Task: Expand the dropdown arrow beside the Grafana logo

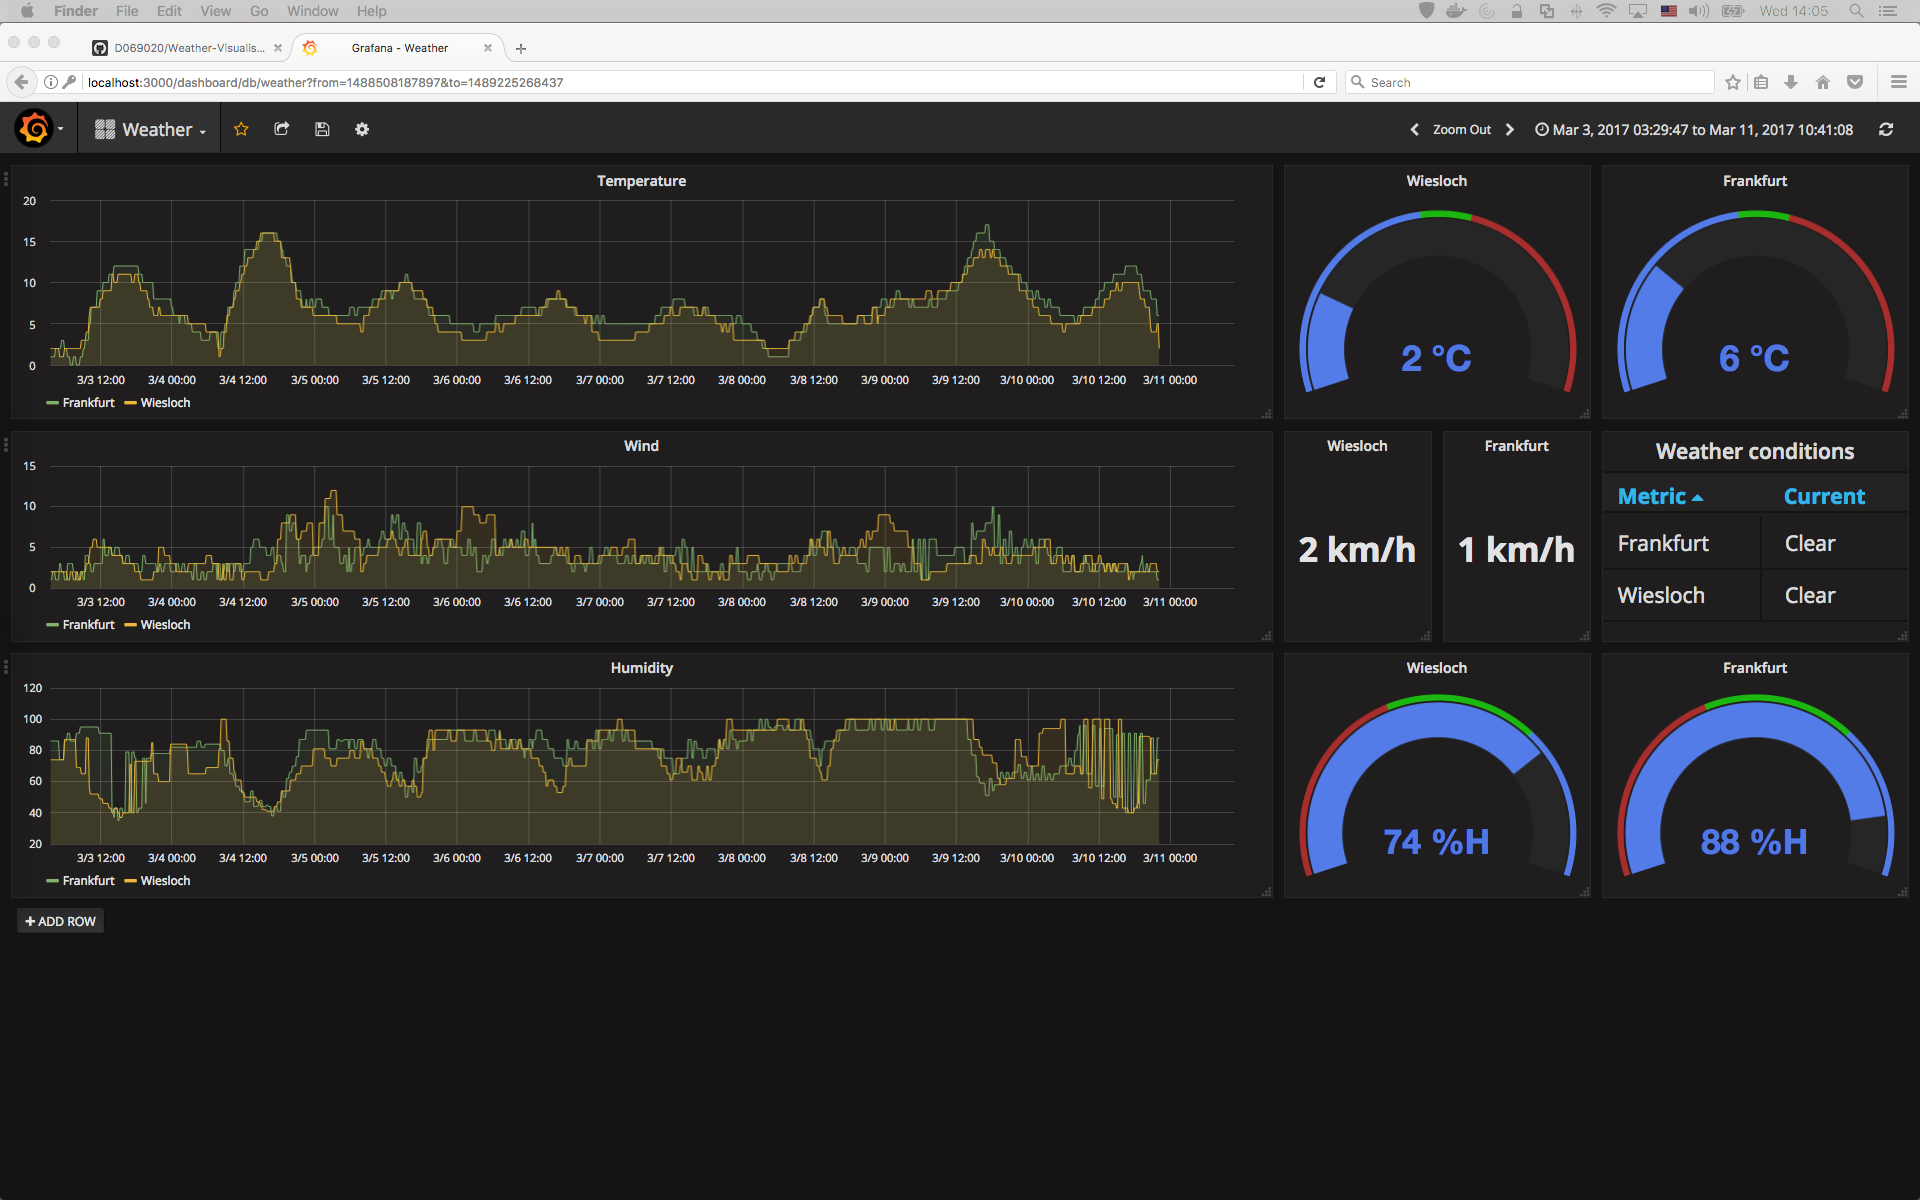Action: (60, 129)
